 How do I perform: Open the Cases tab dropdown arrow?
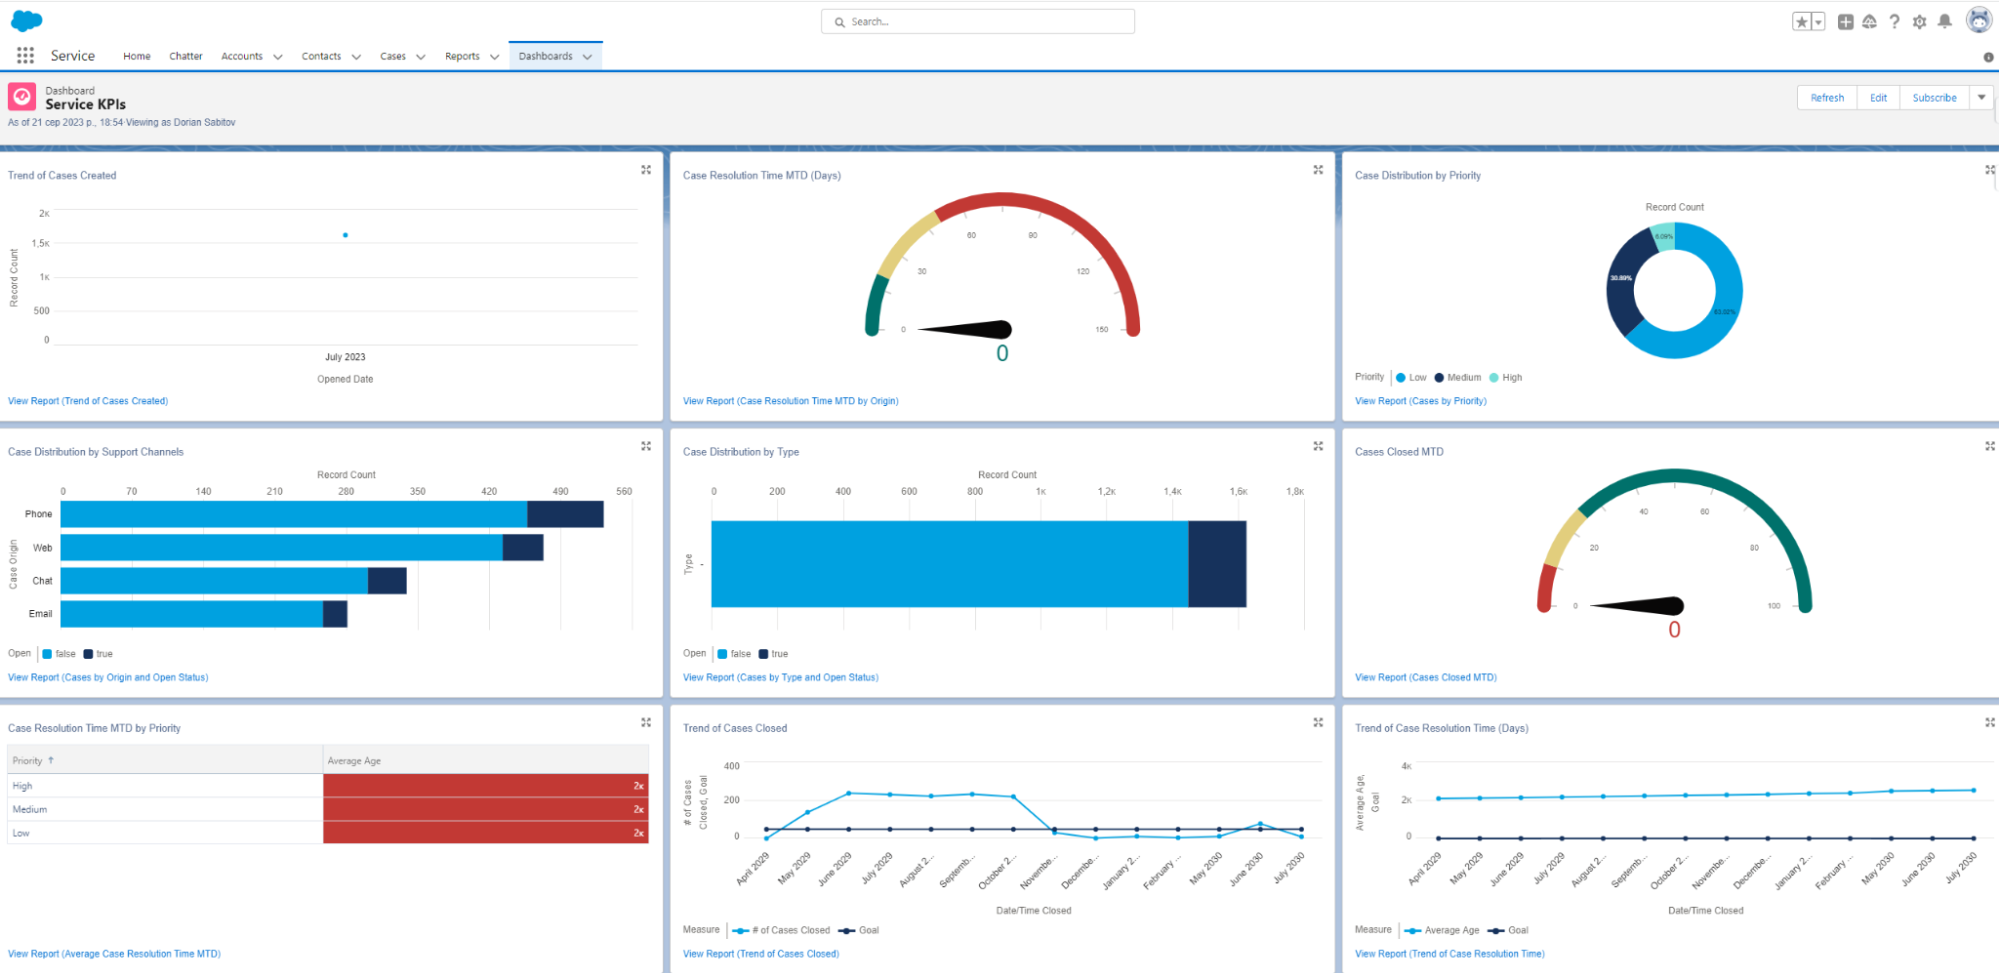[421, 57]
